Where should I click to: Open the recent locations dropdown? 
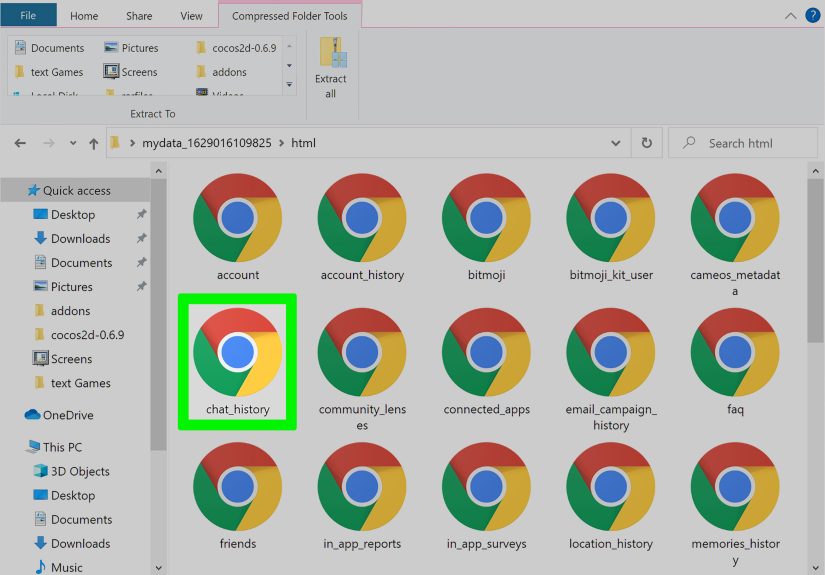pyautogui.click(x=73, y=143)
